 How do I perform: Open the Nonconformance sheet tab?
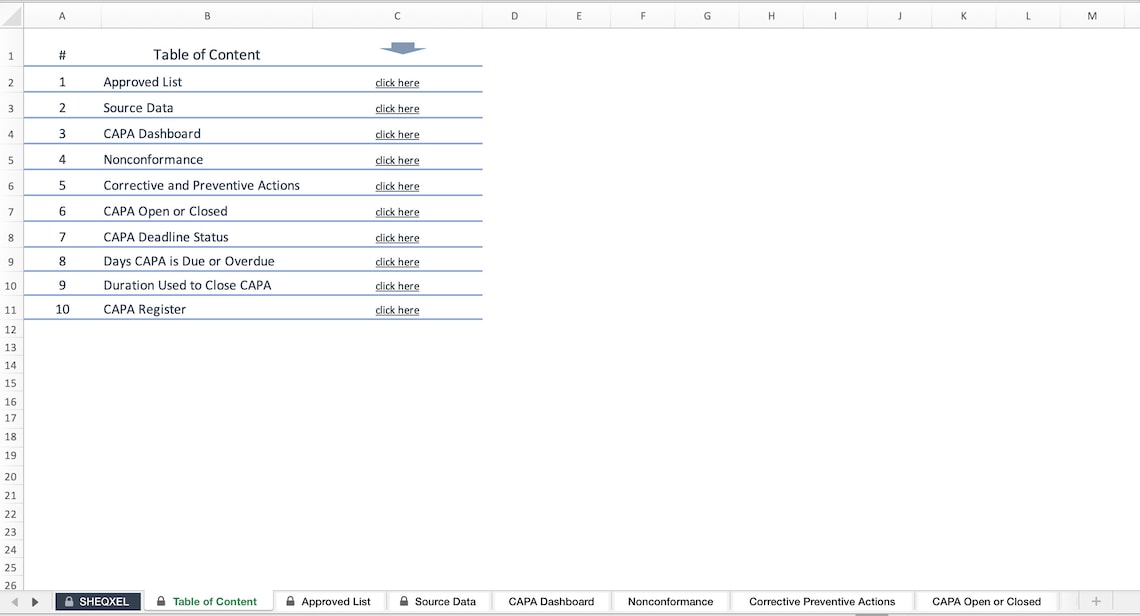pyautogui.click(x=670, y=601)
